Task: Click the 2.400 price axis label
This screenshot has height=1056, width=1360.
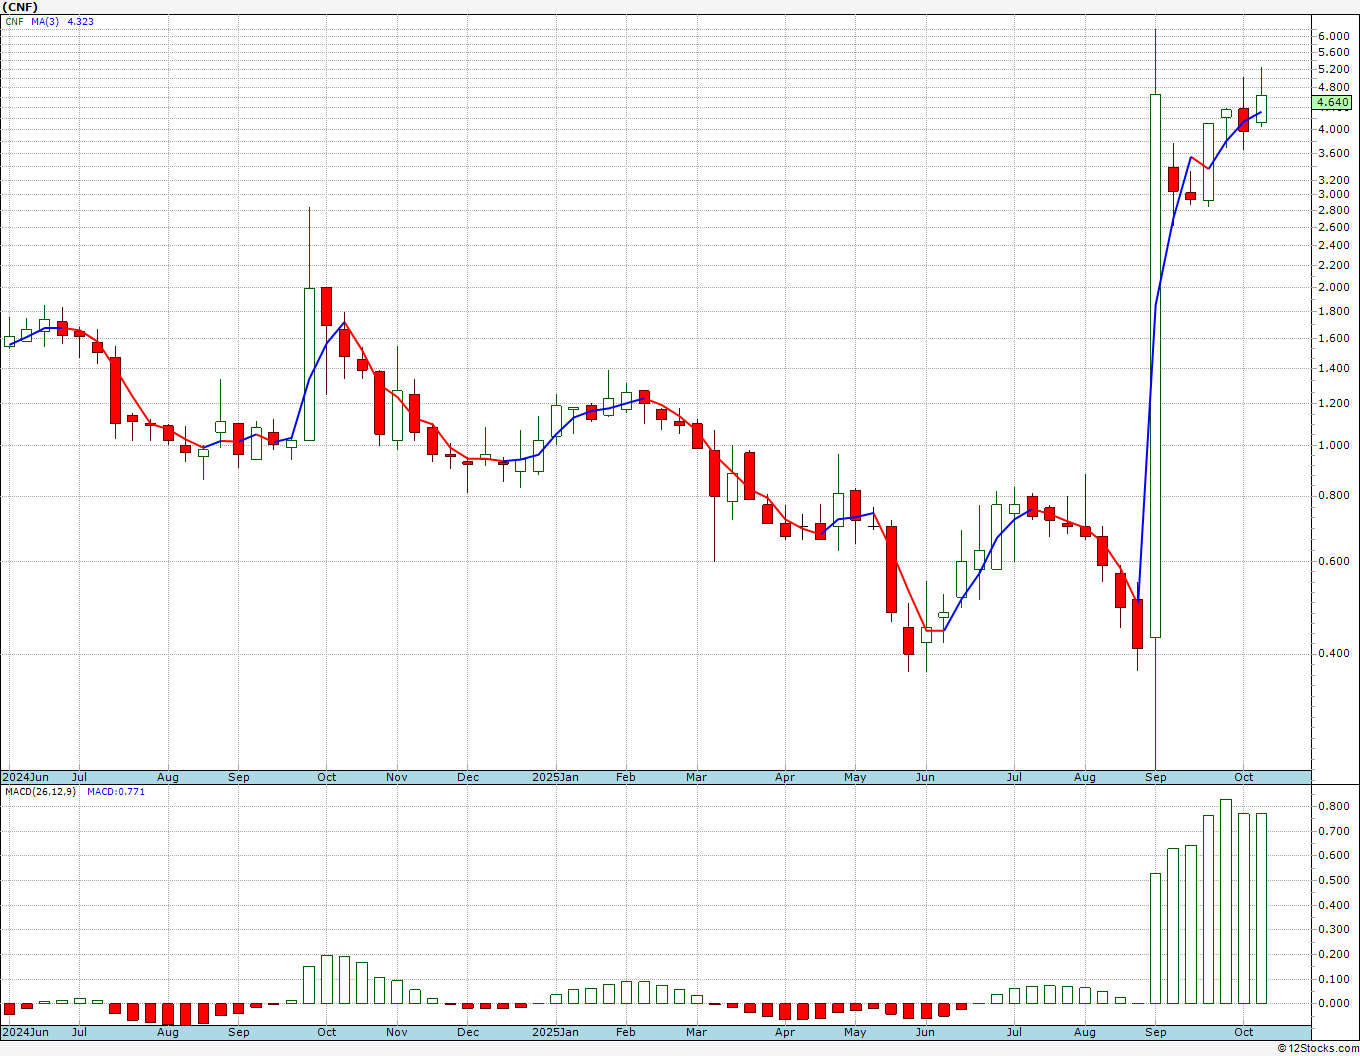Action: (1333, 245)
